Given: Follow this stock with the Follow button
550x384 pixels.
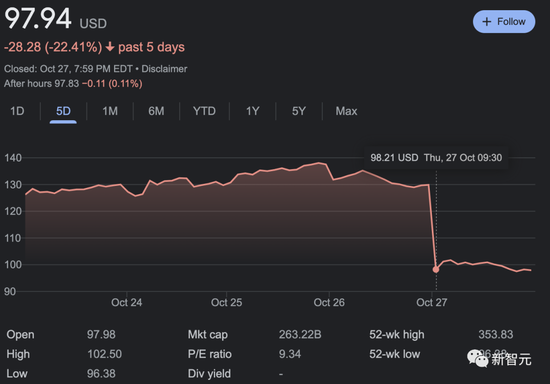Looking at the screenshot, I should pyautogui.click(x=504, y=22).
